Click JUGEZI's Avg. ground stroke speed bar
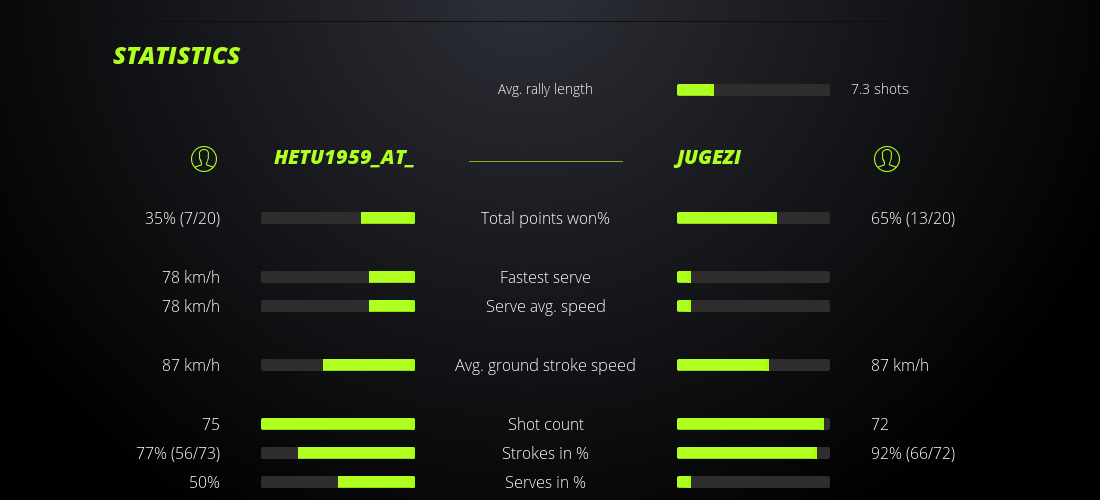Viewport: 1100px width, 500px height. pyautogui.click(x=753, y=365)
